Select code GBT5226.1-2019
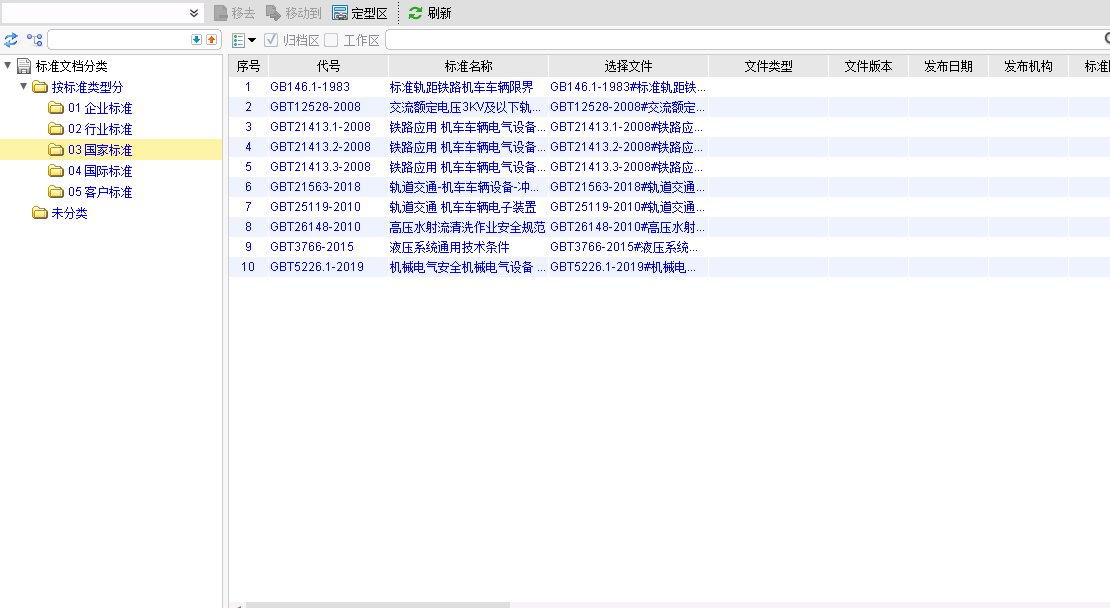Viewport: 1110px width, 608px height. tap(317, 267)
